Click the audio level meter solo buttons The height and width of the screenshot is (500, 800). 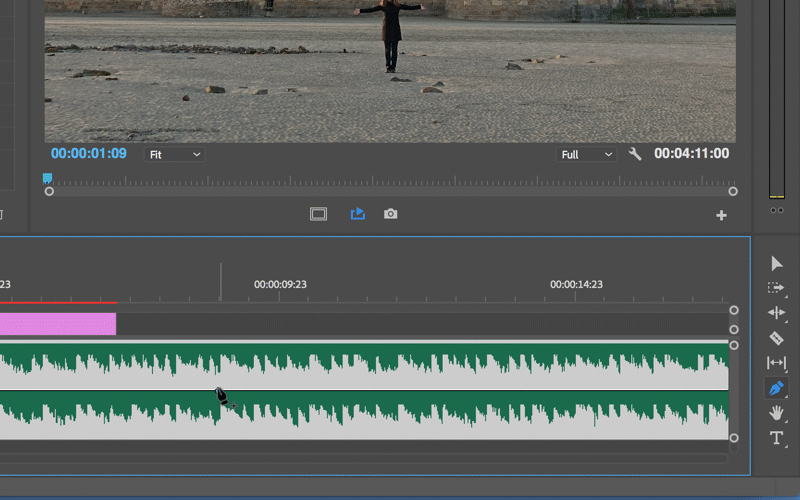click(777, 210)
